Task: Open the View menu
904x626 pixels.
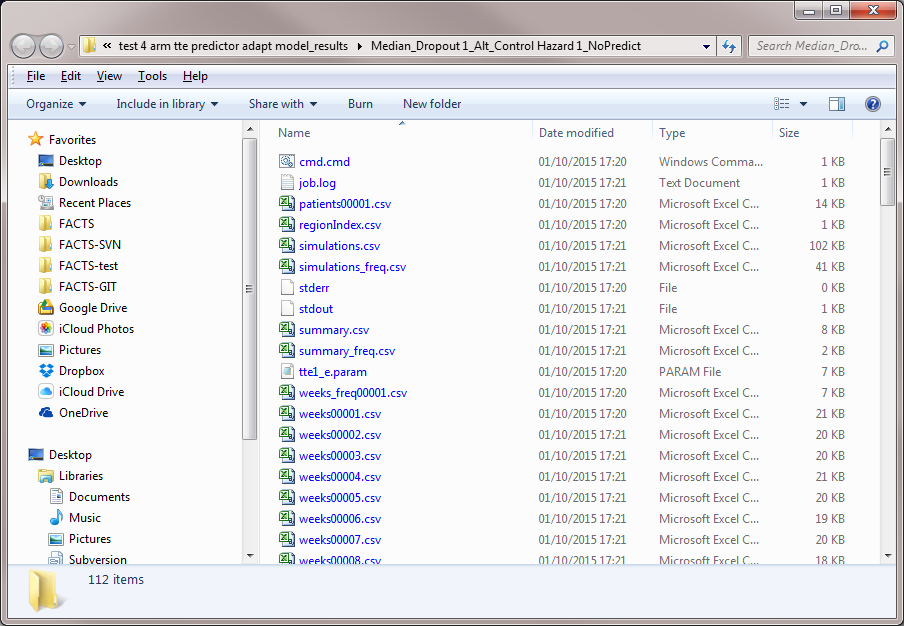Action: coord(109,76)
